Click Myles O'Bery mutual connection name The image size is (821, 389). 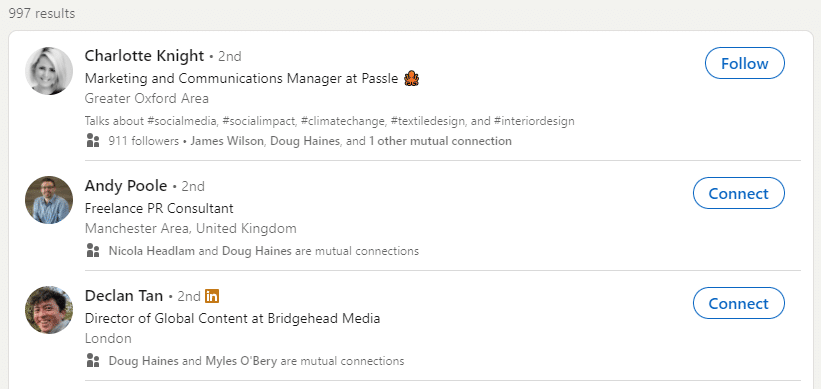pos(241,361)
